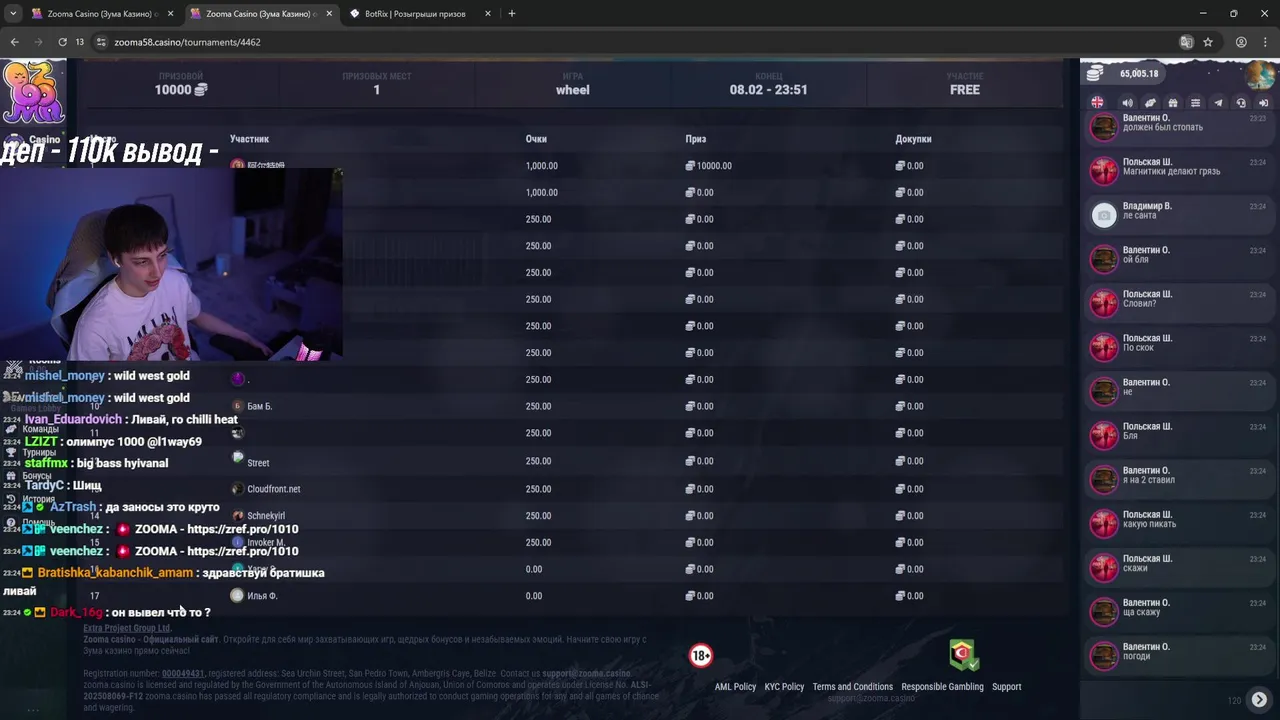Click the chat message input field
Viewport: 1280px width, 720px height.
(1155, 700)
